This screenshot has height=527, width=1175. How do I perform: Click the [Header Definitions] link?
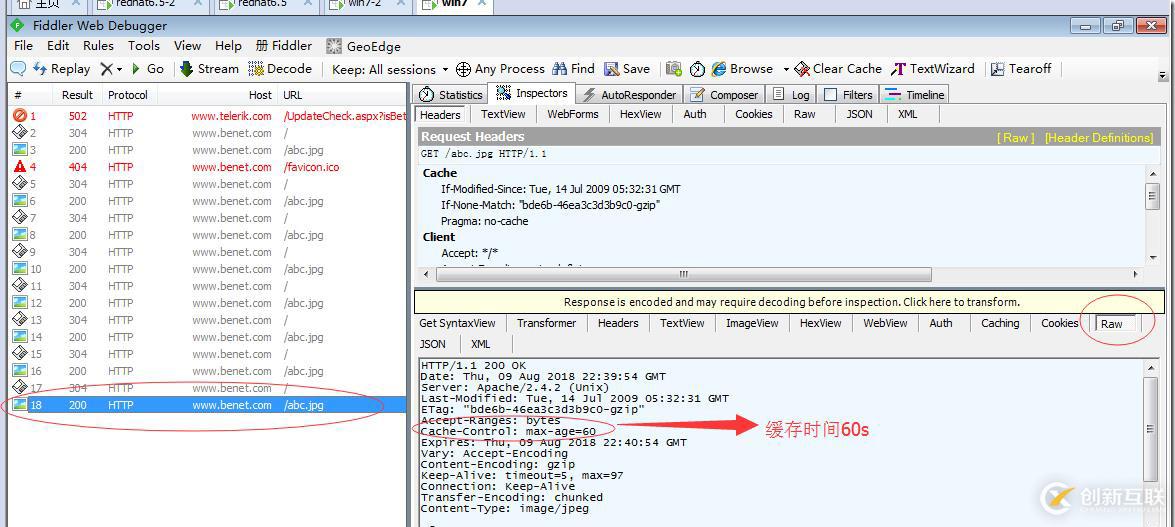pyautogui.click(x=1099, y=137)
